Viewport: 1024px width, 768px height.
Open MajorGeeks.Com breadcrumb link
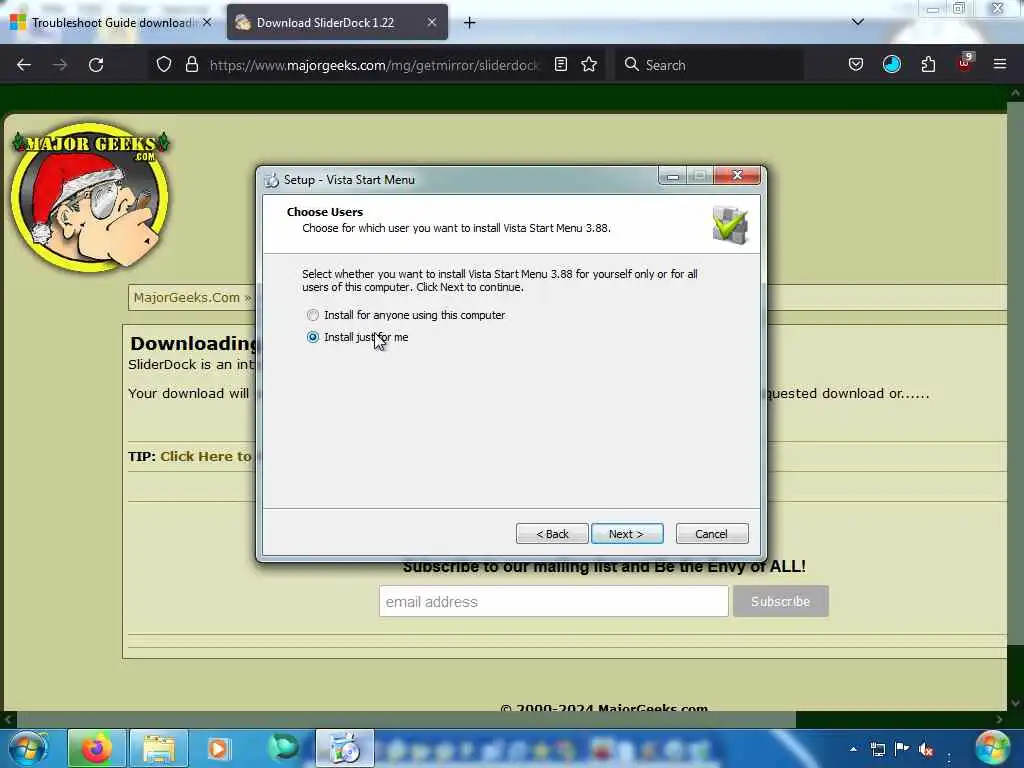186,298
